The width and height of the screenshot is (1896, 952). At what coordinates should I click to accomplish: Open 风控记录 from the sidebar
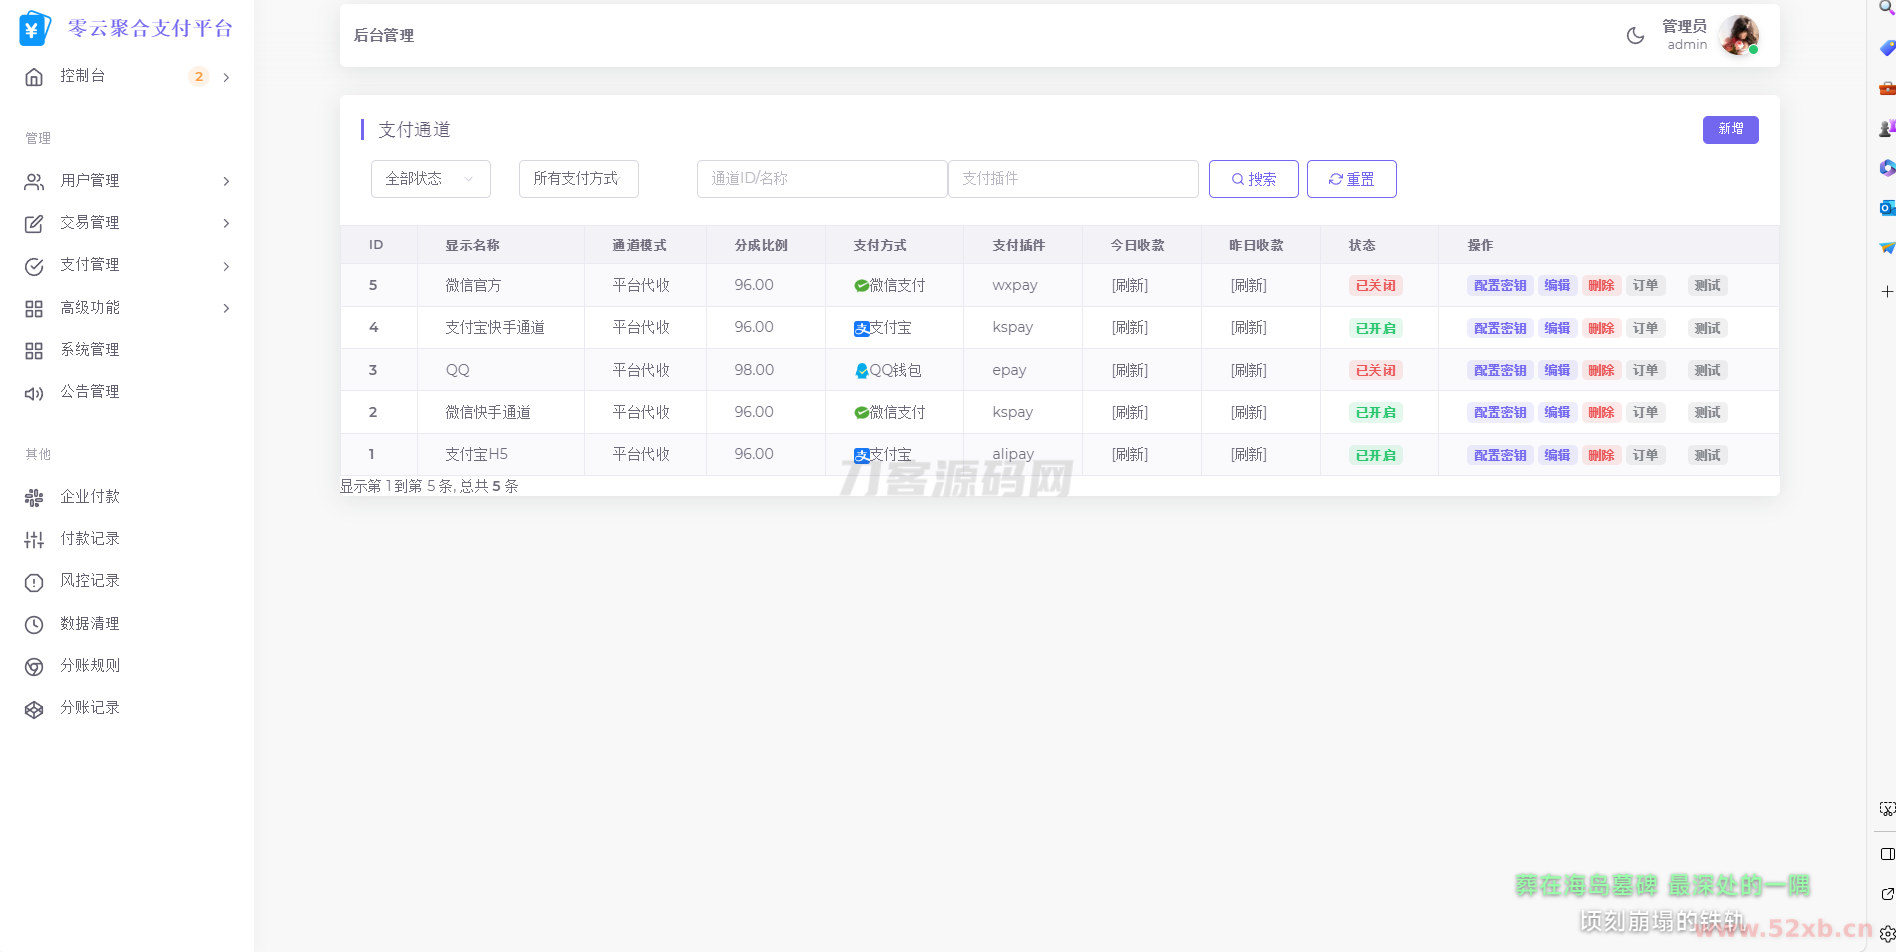89,581
